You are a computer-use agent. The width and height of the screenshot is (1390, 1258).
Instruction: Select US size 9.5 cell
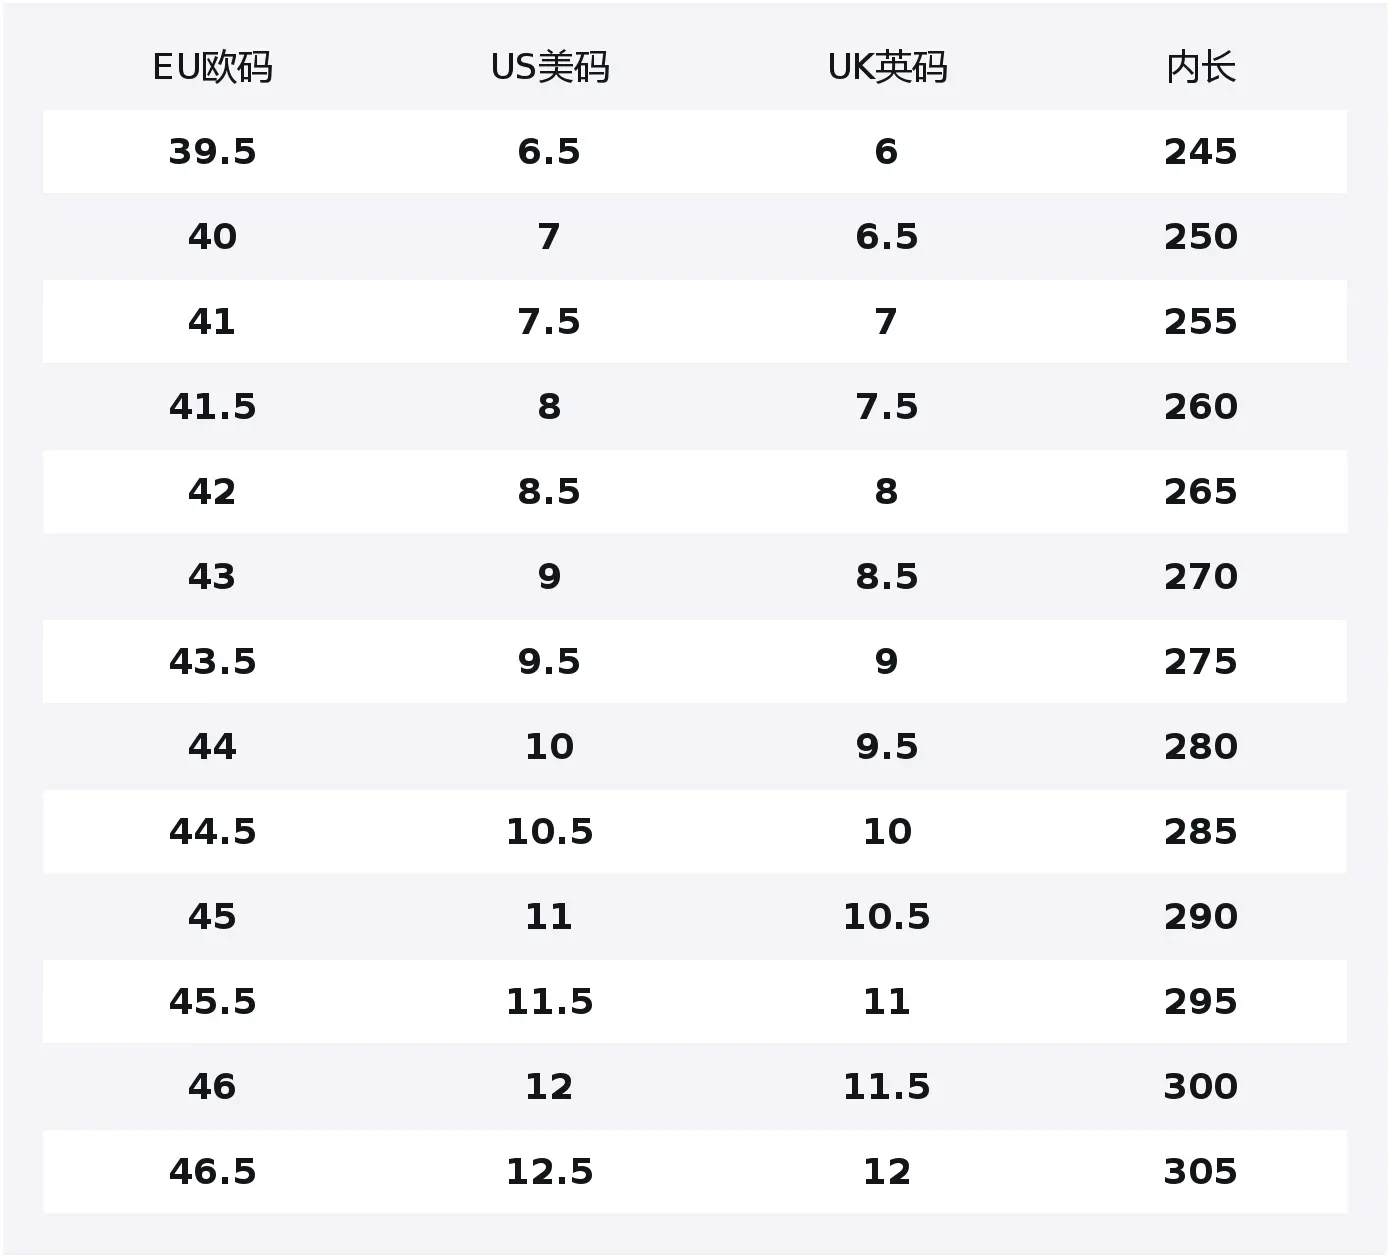pyautogui.click(x=549, y=662)
